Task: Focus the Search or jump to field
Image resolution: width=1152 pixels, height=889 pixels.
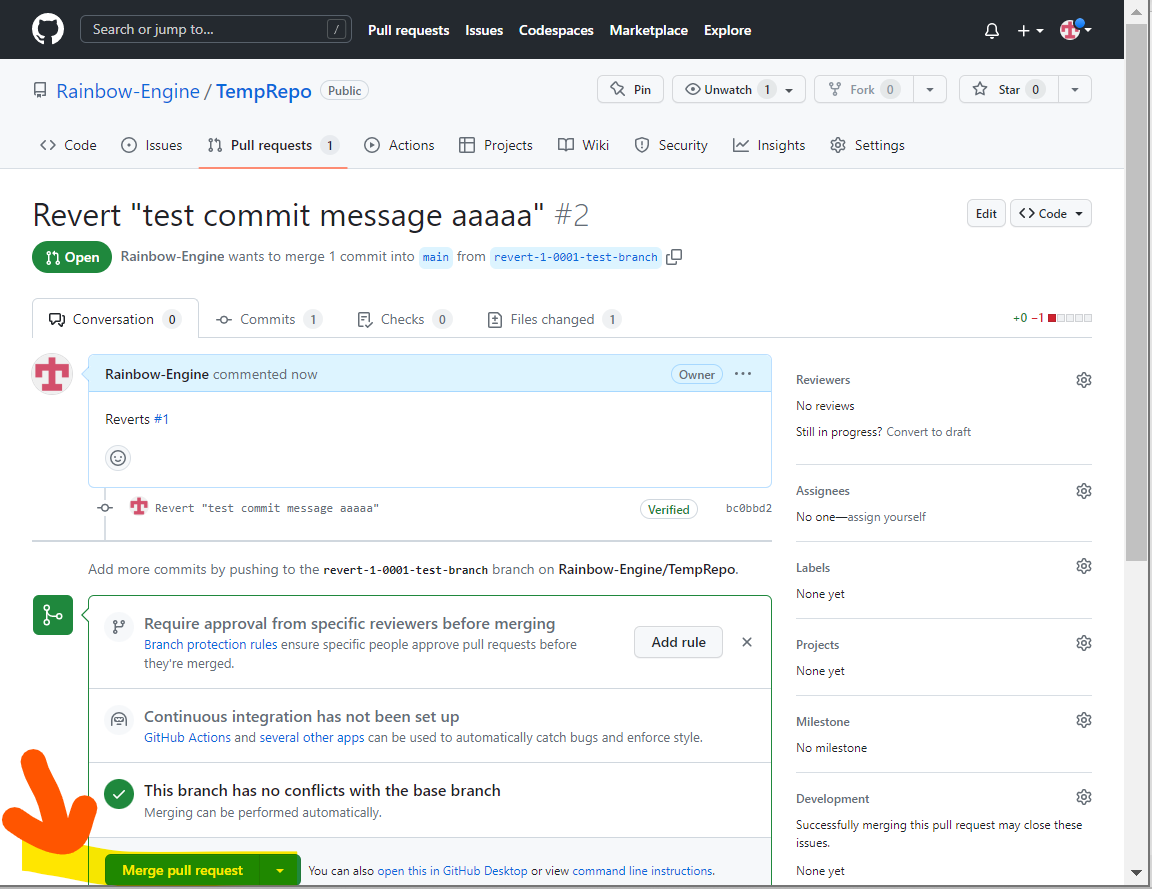Action: click(215, 29)
